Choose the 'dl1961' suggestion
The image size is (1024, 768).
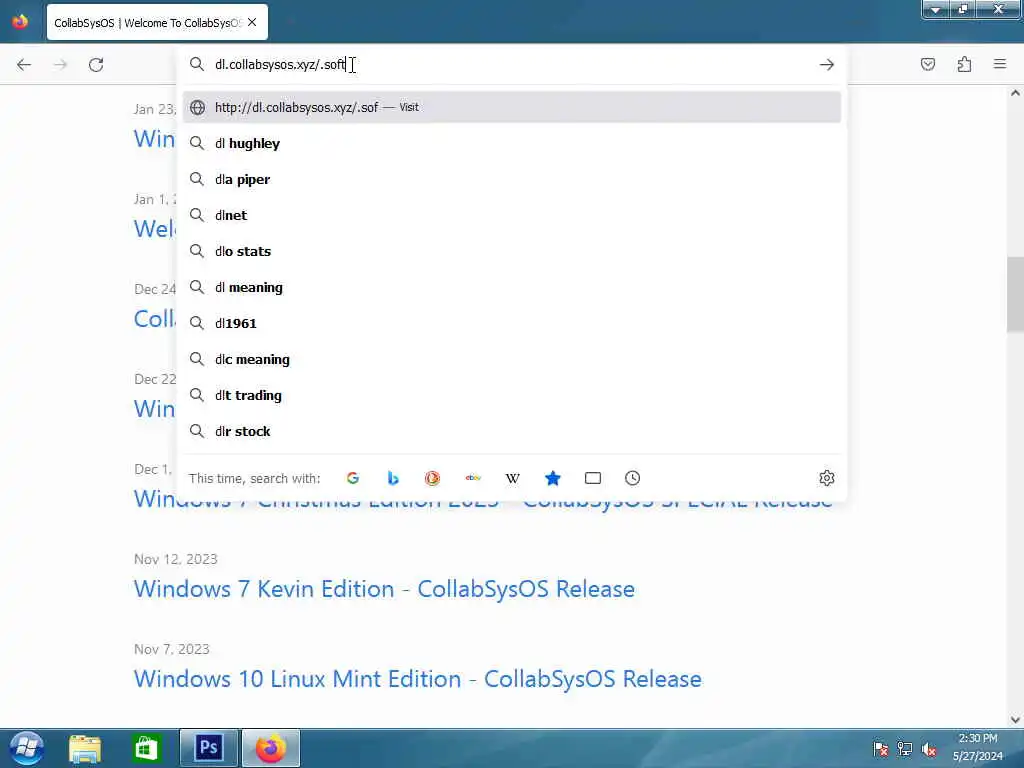pyautogui.click(x=512, y=323)
